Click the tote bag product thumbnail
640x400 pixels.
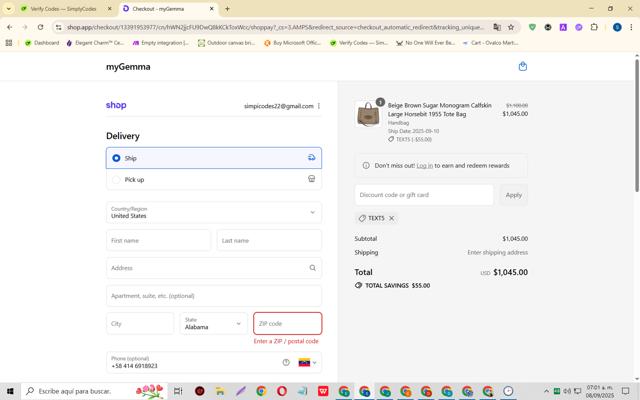click(368, 114)
